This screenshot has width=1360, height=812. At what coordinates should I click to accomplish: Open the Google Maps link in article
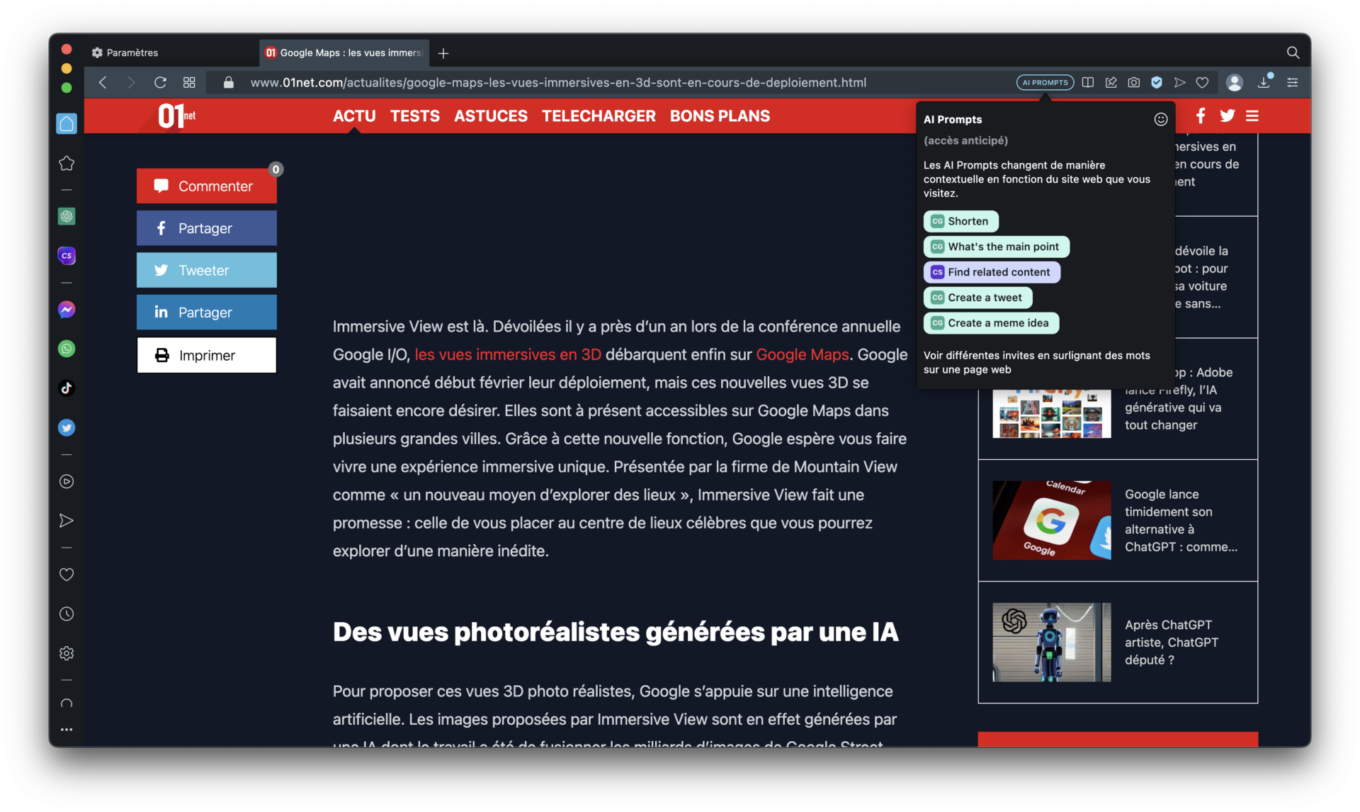click(x=802, y=354)
